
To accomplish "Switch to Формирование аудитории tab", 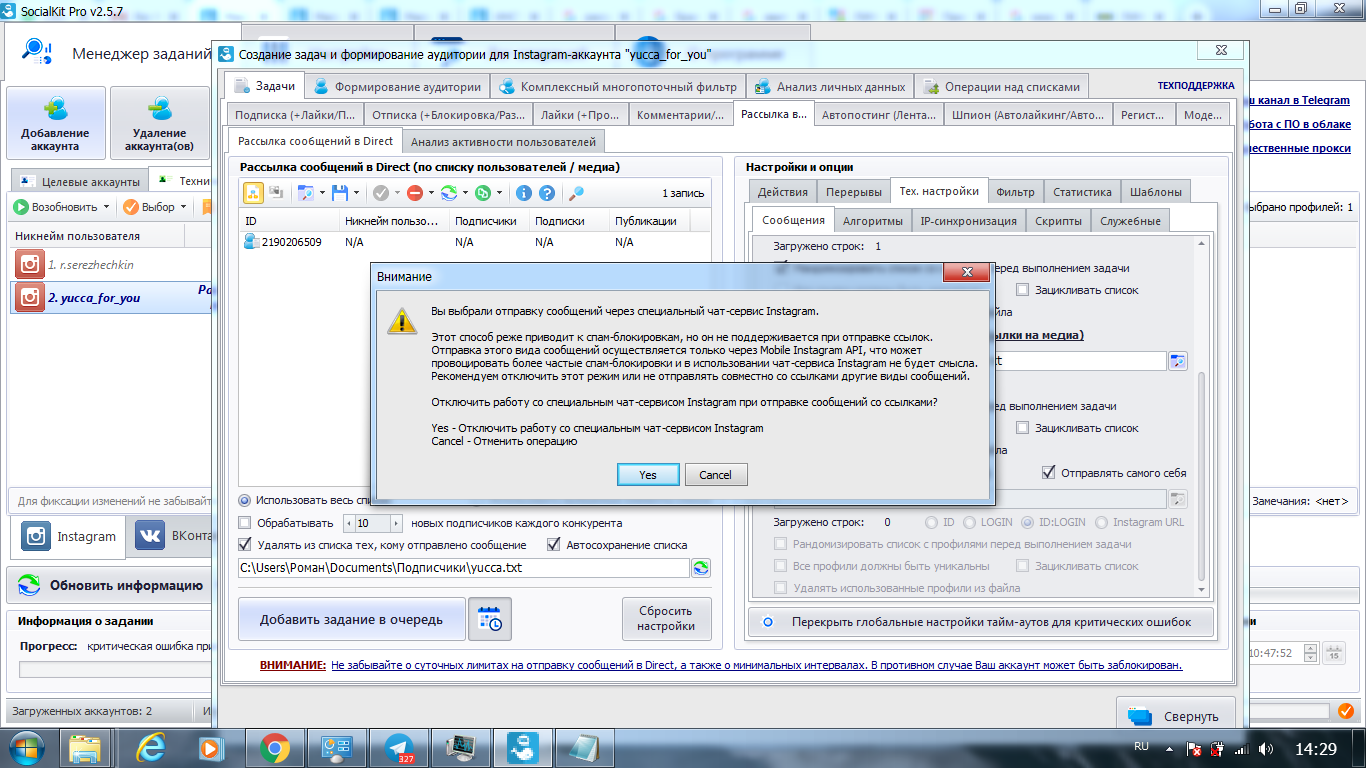I will point(399,86).
